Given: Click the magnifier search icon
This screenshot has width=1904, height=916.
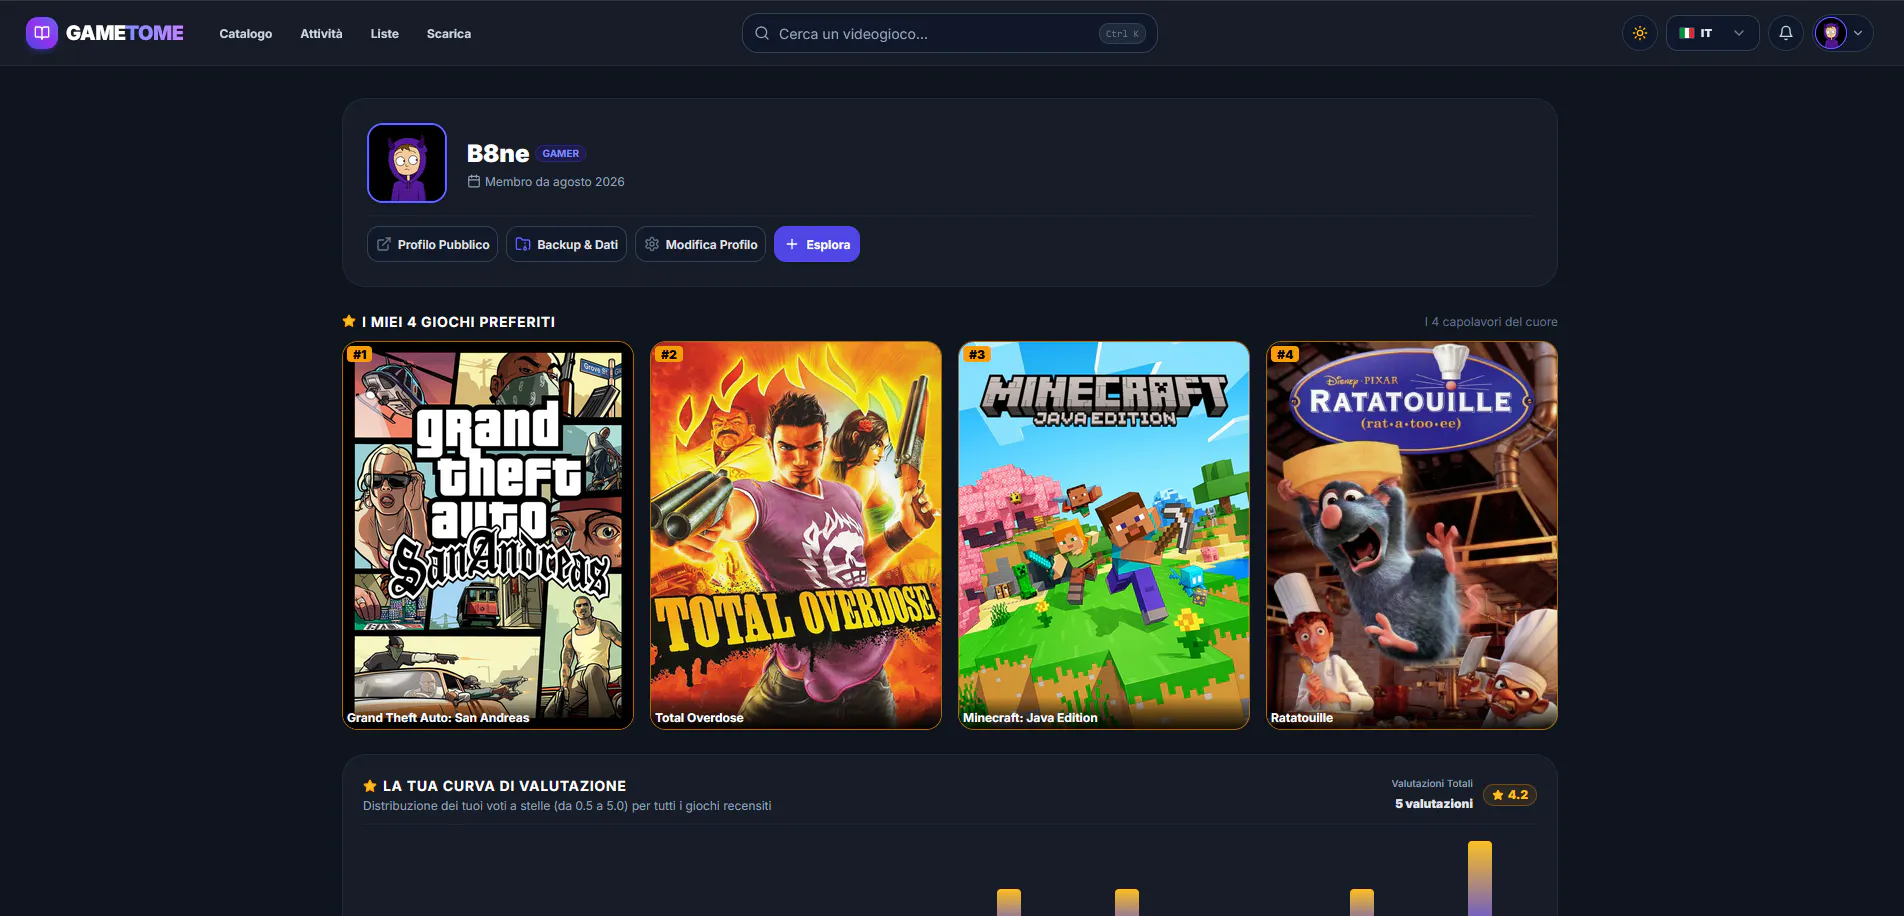Looking at the screenshot, I should [x=762, y=33].
